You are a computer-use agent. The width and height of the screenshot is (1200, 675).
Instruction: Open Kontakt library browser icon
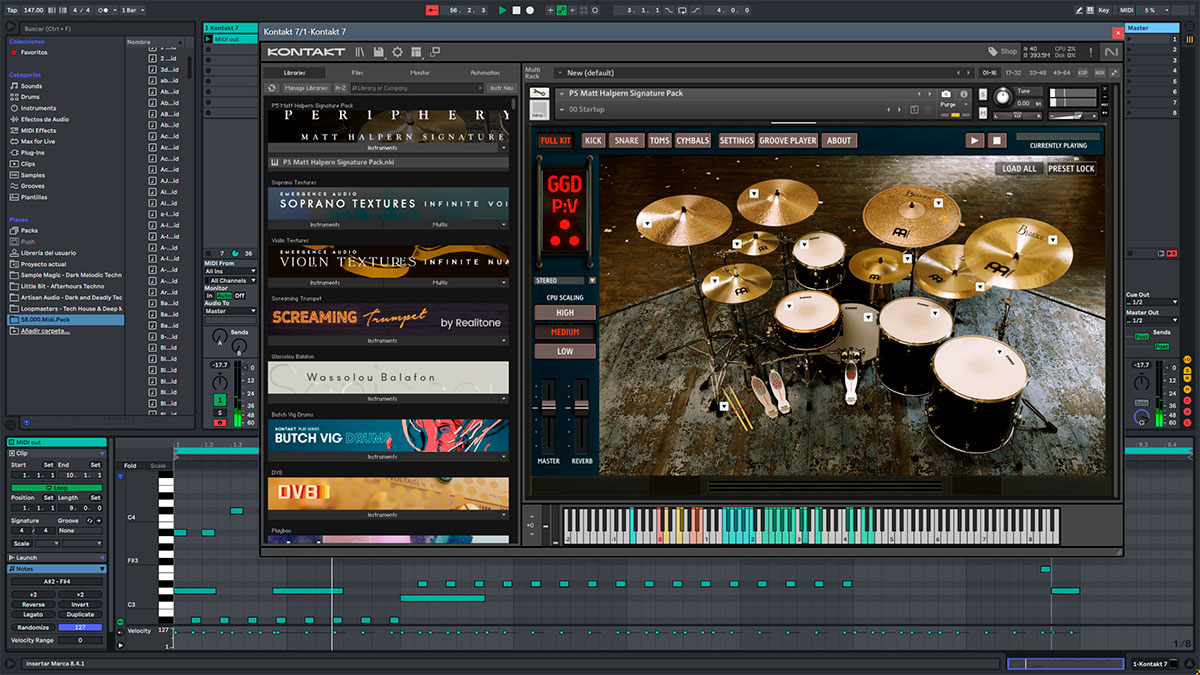(359, 51)
